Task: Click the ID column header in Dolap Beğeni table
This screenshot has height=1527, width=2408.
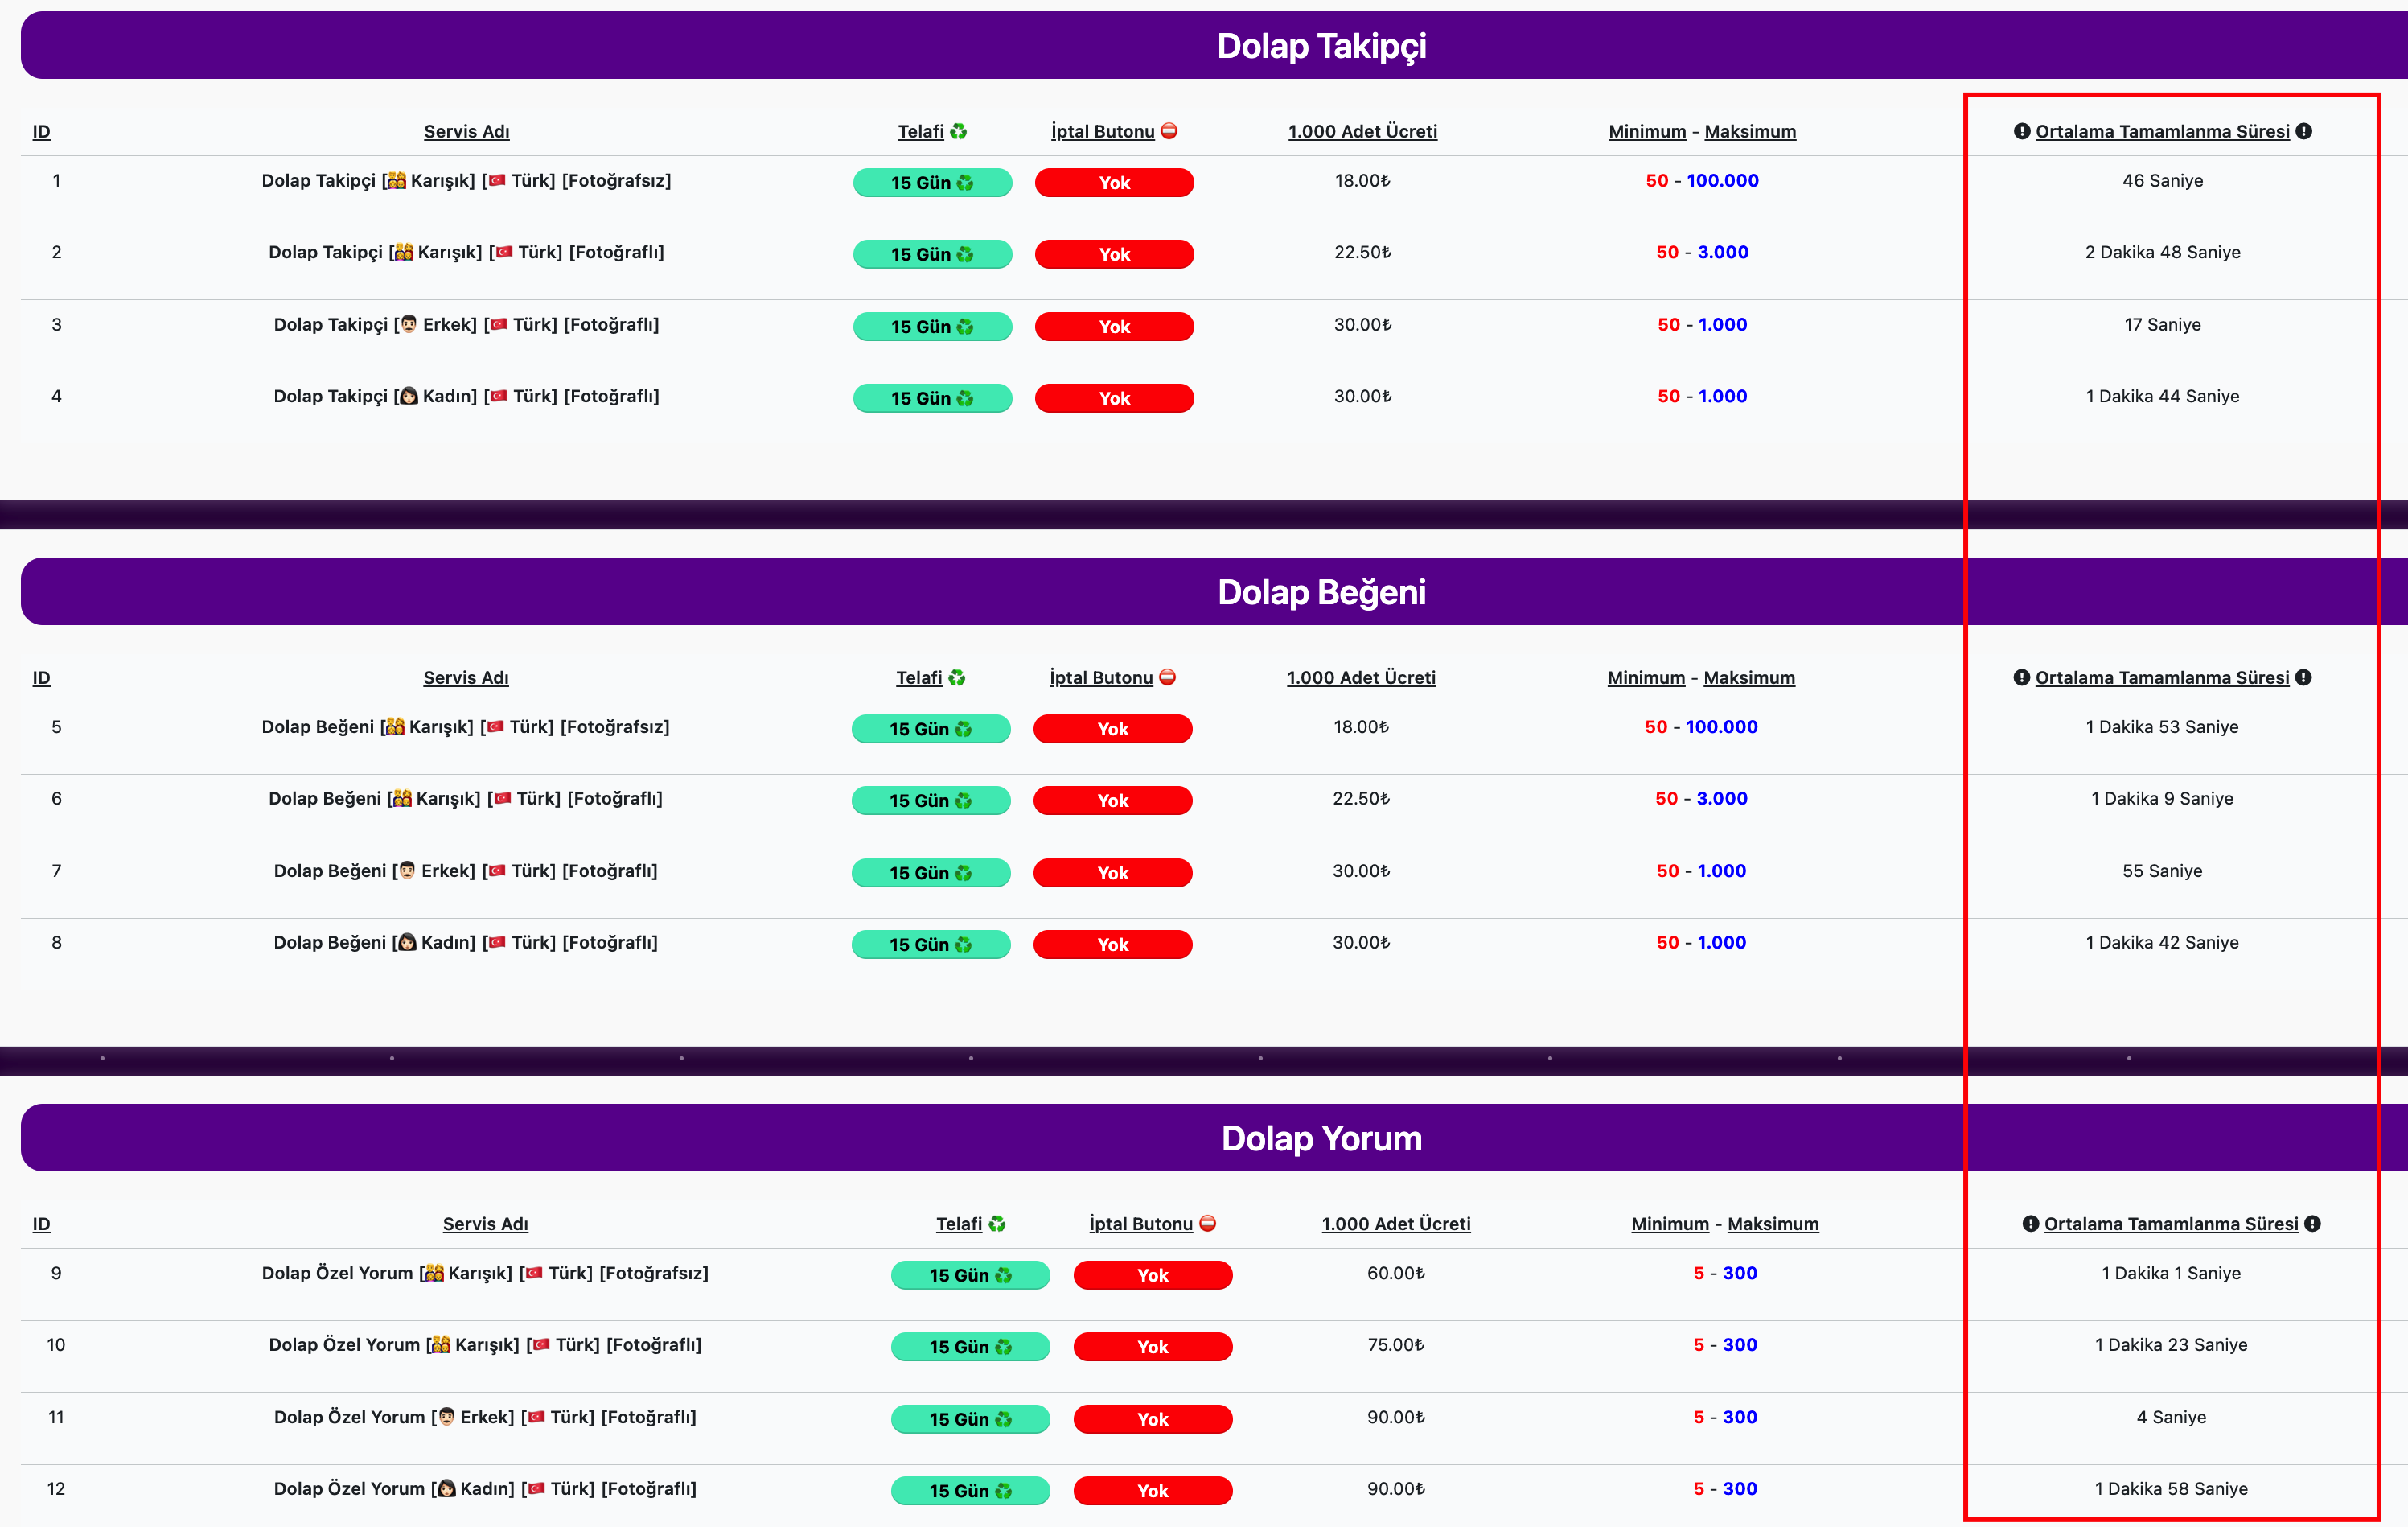Action: [x=41, y=677]
